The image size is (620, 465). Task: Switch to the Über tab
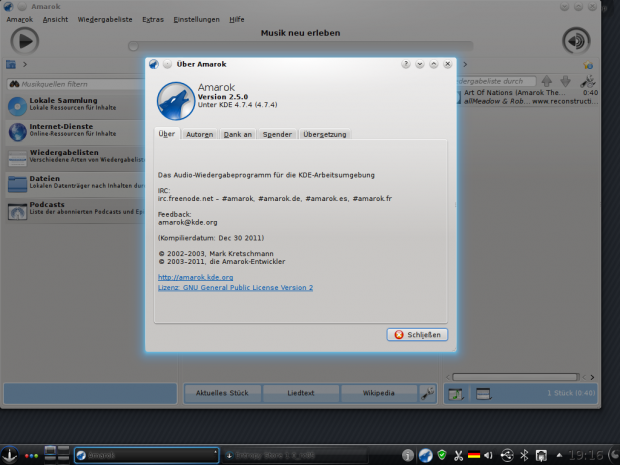click(x=166, y=134)
